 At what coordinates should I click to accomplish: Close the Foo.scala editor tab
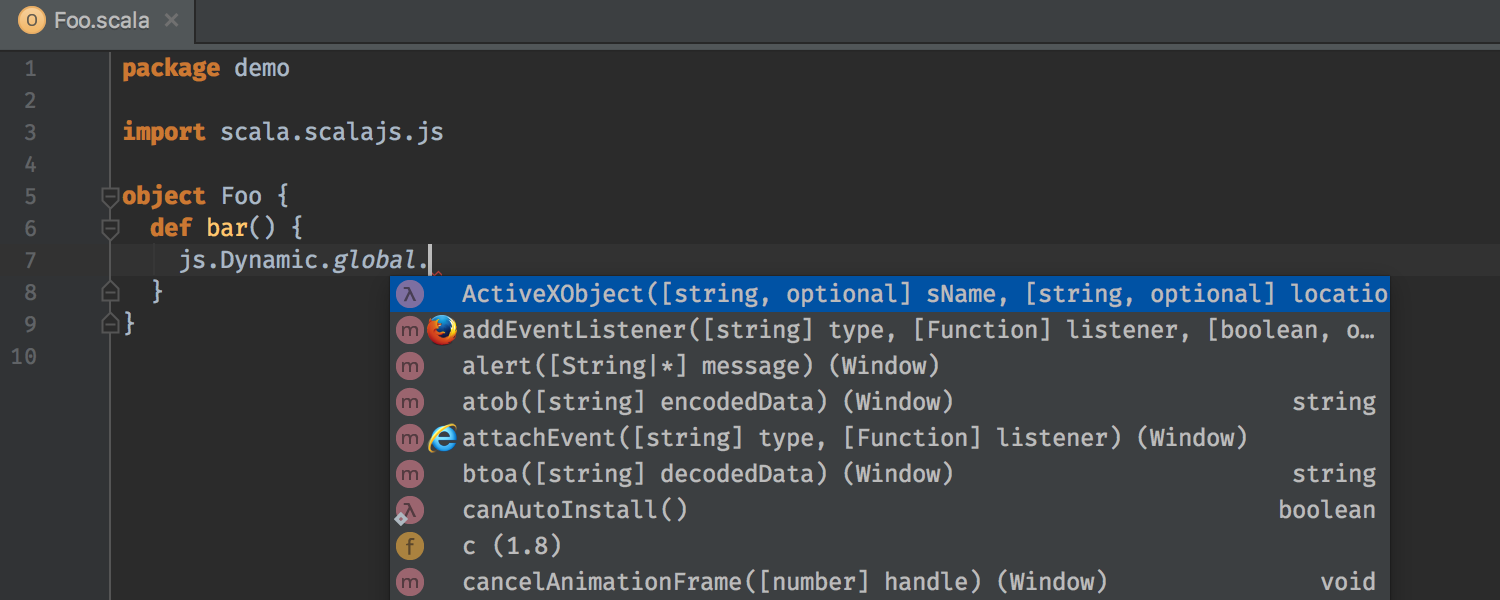click(x=172, y=20)
